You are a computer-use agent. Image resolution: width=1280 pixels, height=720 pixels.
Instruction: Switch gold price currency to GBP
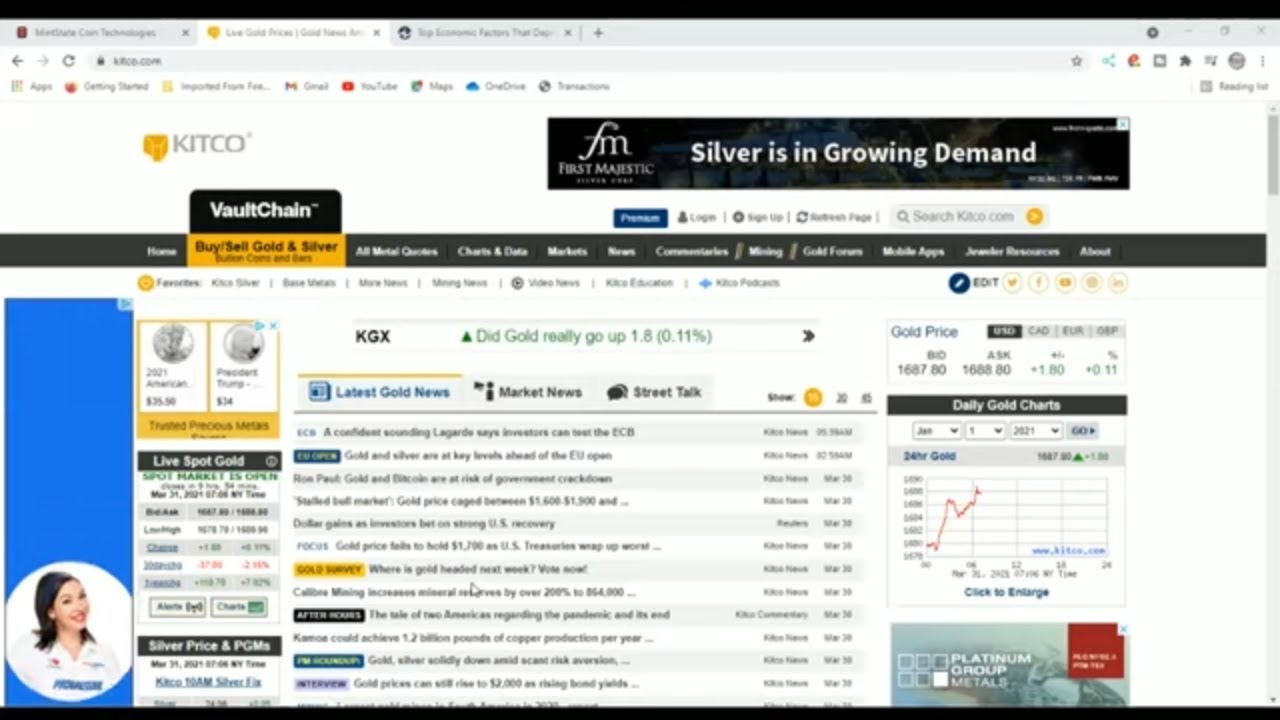(1106, 331)
